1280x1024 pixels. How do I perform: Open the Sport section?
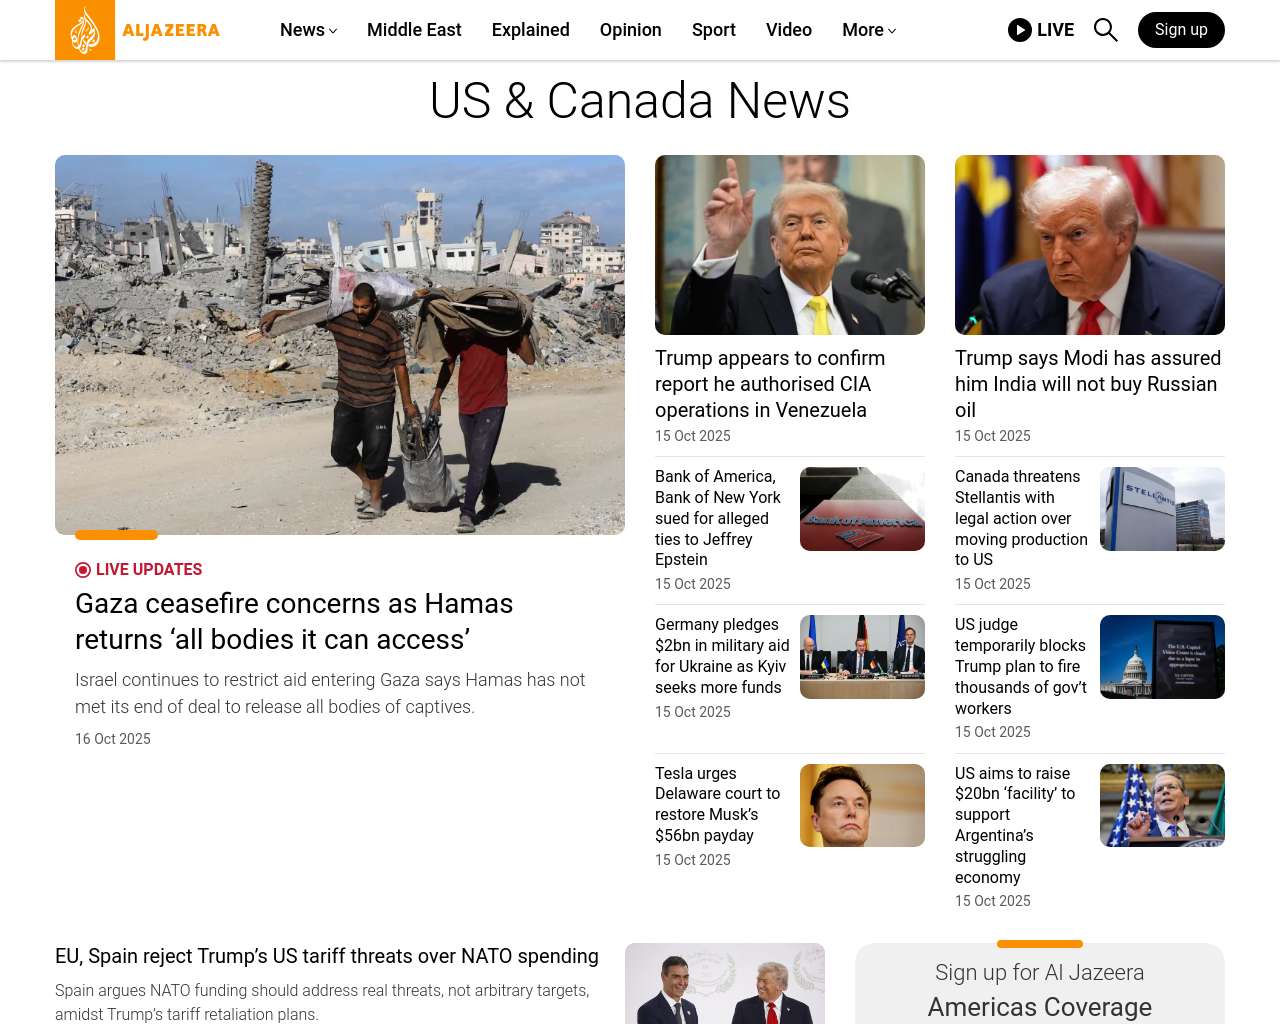click(714, 30)
